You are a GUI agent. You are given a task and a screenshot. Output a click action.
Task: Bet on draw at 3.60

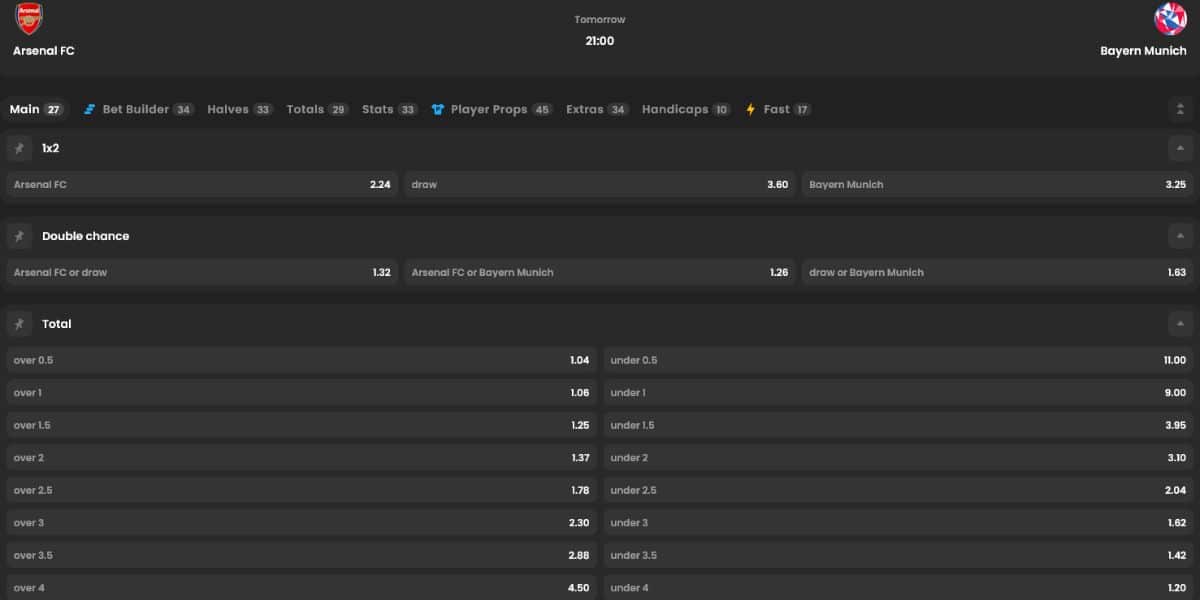tap(600, 184)
